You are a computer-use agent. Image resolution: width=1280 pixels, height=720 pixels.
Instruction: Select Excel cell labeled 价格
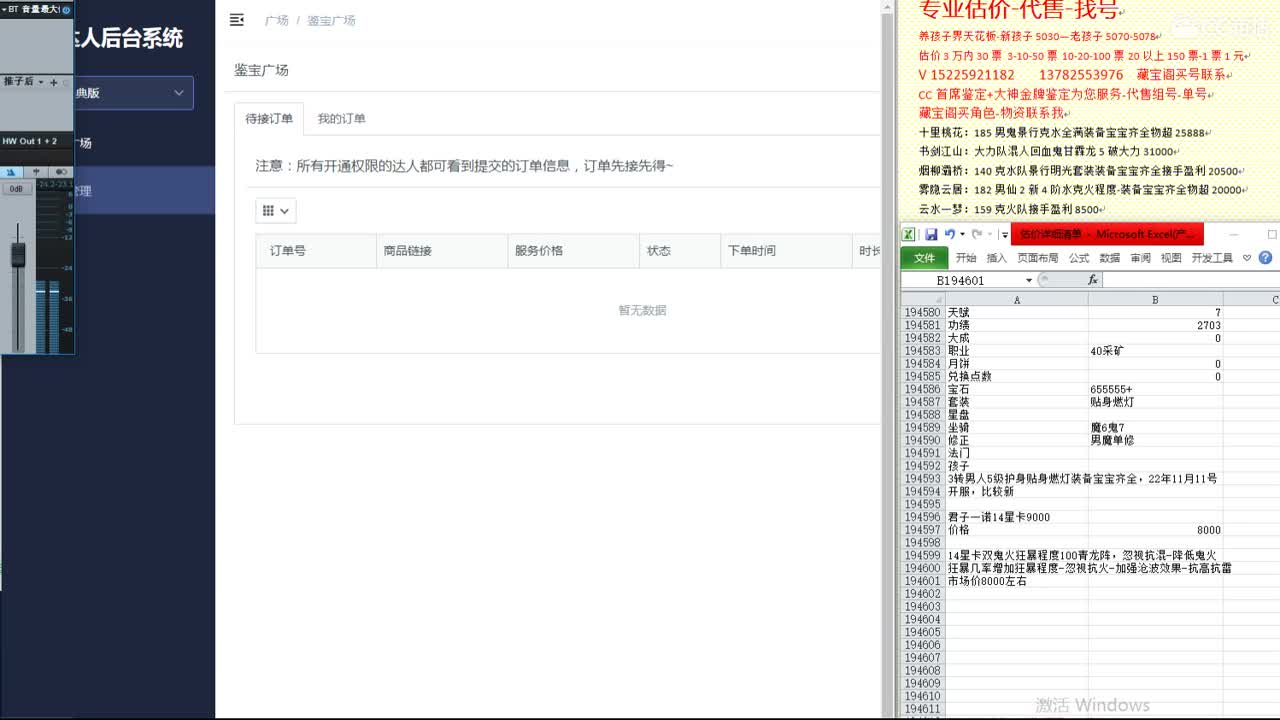[1017, 530]
